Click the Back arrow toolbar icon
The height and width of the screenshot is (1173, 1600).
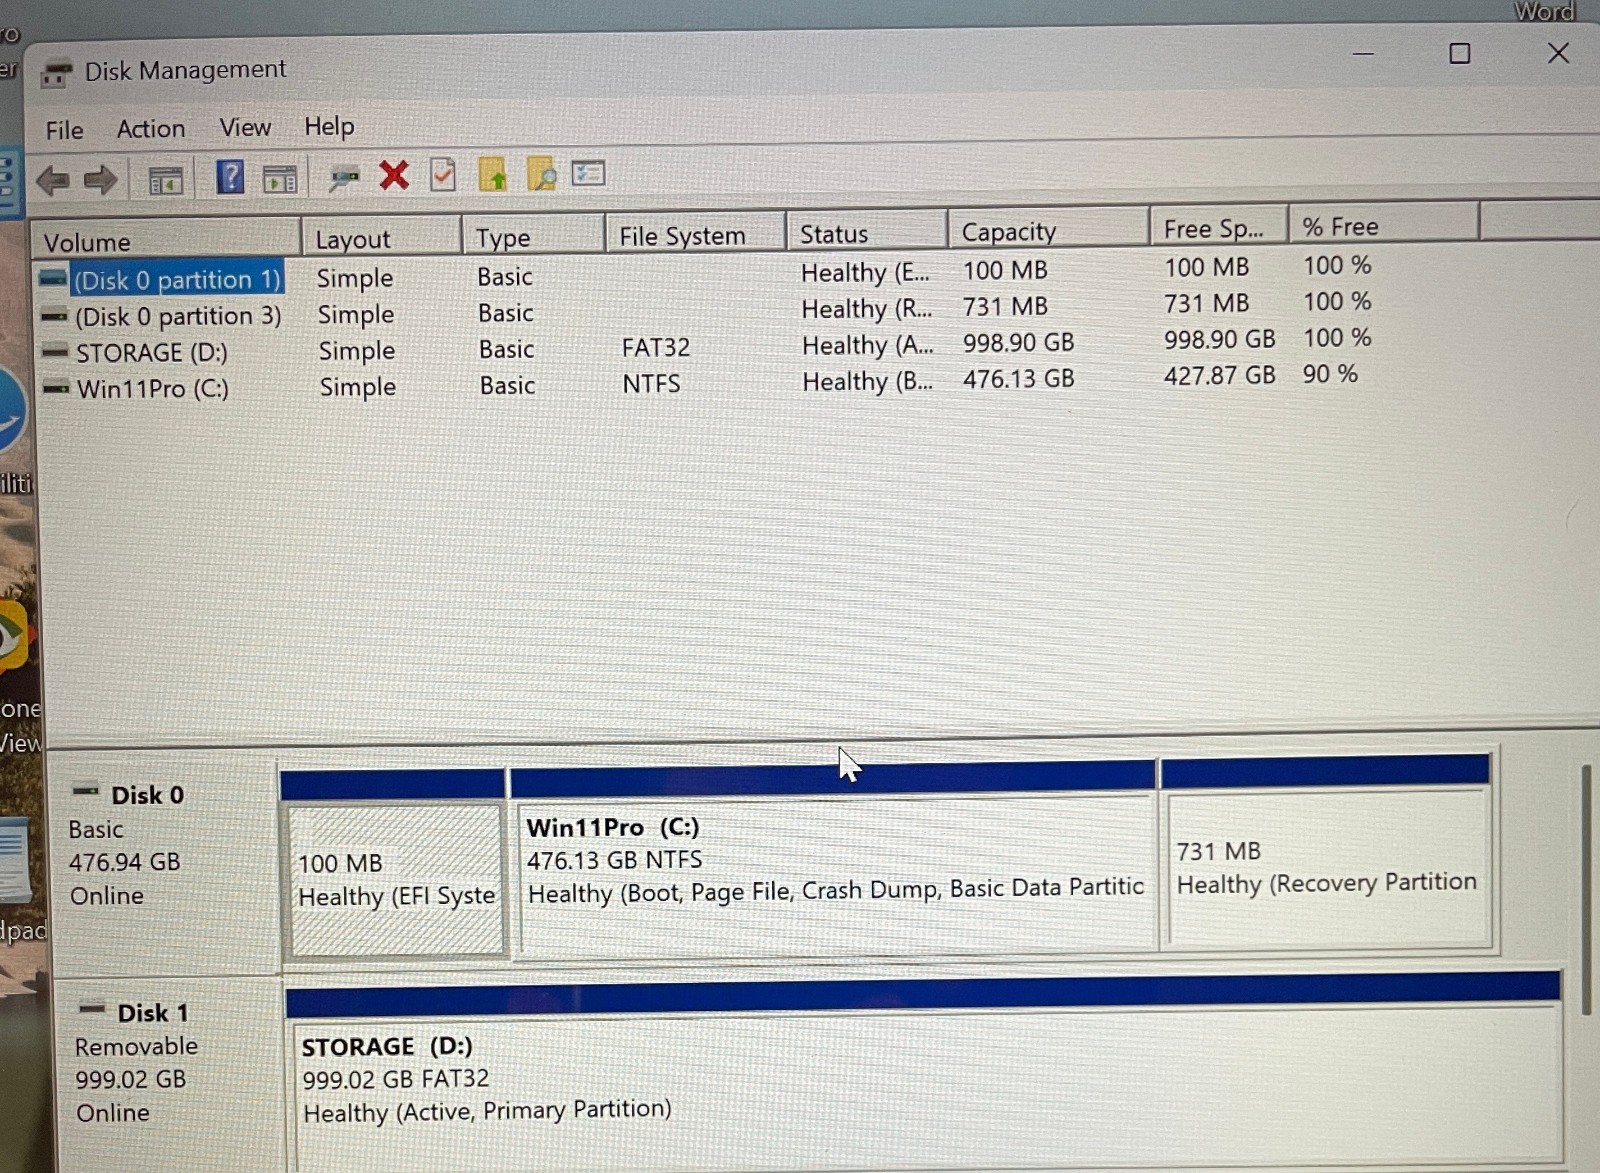click(52, 180)
